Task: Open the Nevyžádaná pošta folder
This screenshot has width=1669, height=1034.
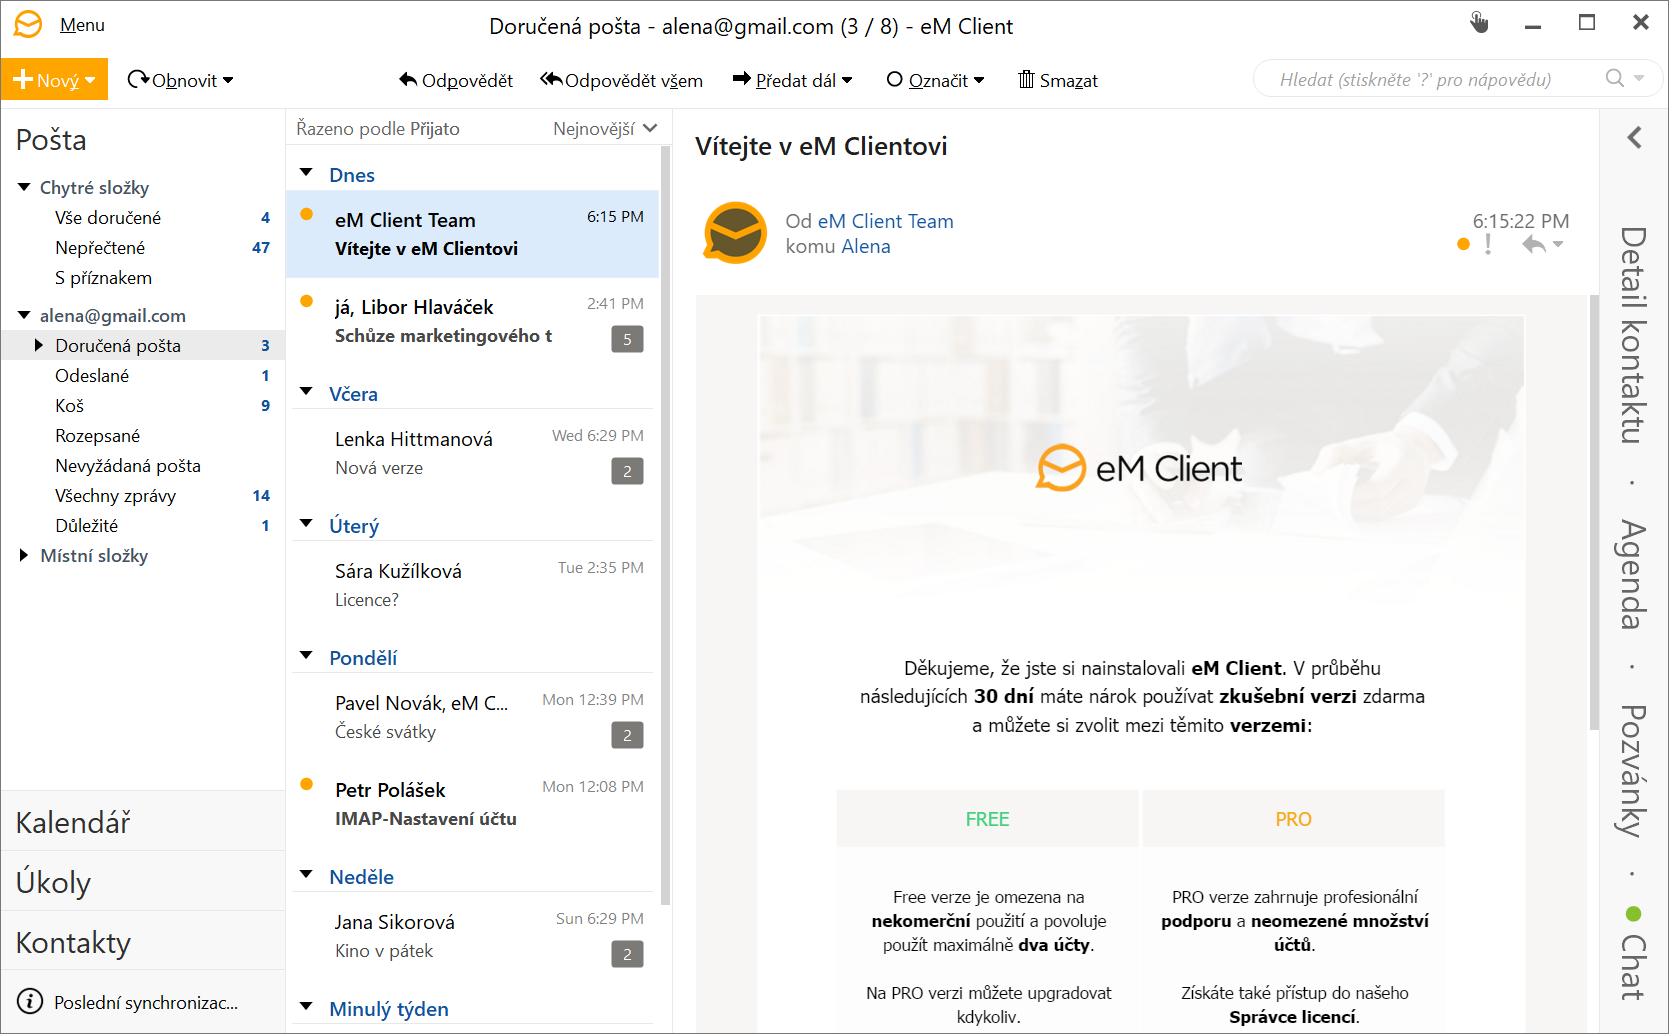Action: [143, 466]
